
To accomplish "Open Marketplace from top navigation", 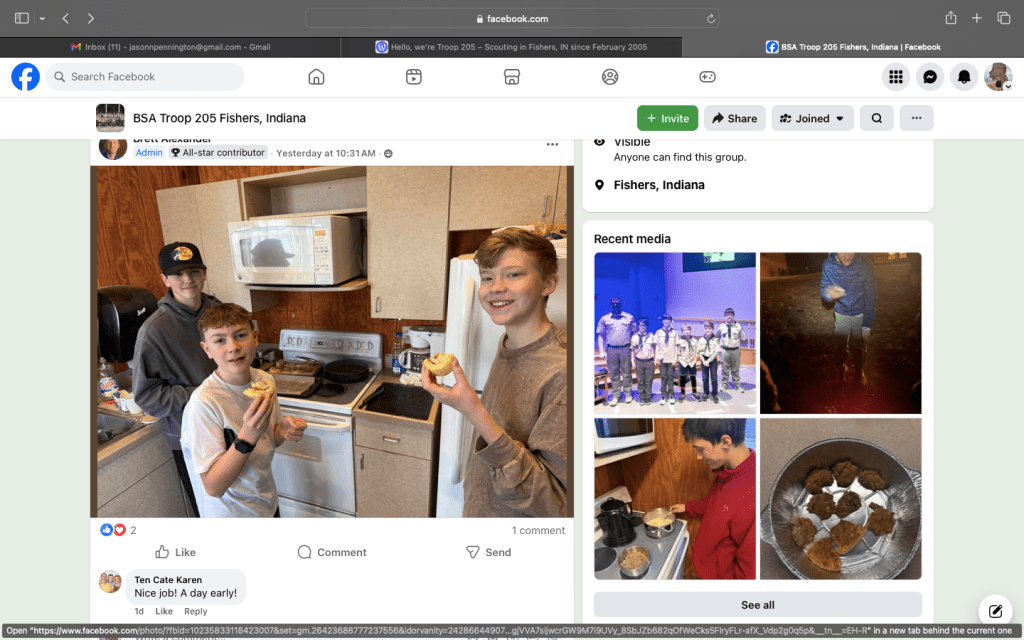I will coord(511,77).
